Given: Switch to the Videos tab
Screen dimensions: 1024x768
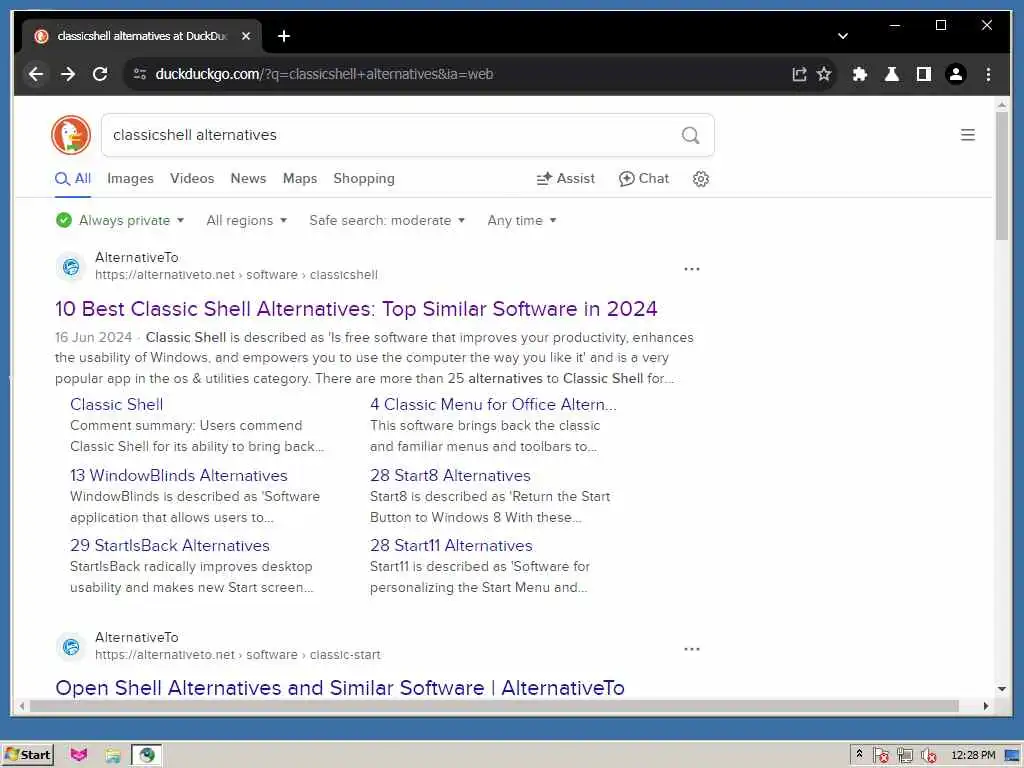Looking at the screenshot, I should click(192, 179).
